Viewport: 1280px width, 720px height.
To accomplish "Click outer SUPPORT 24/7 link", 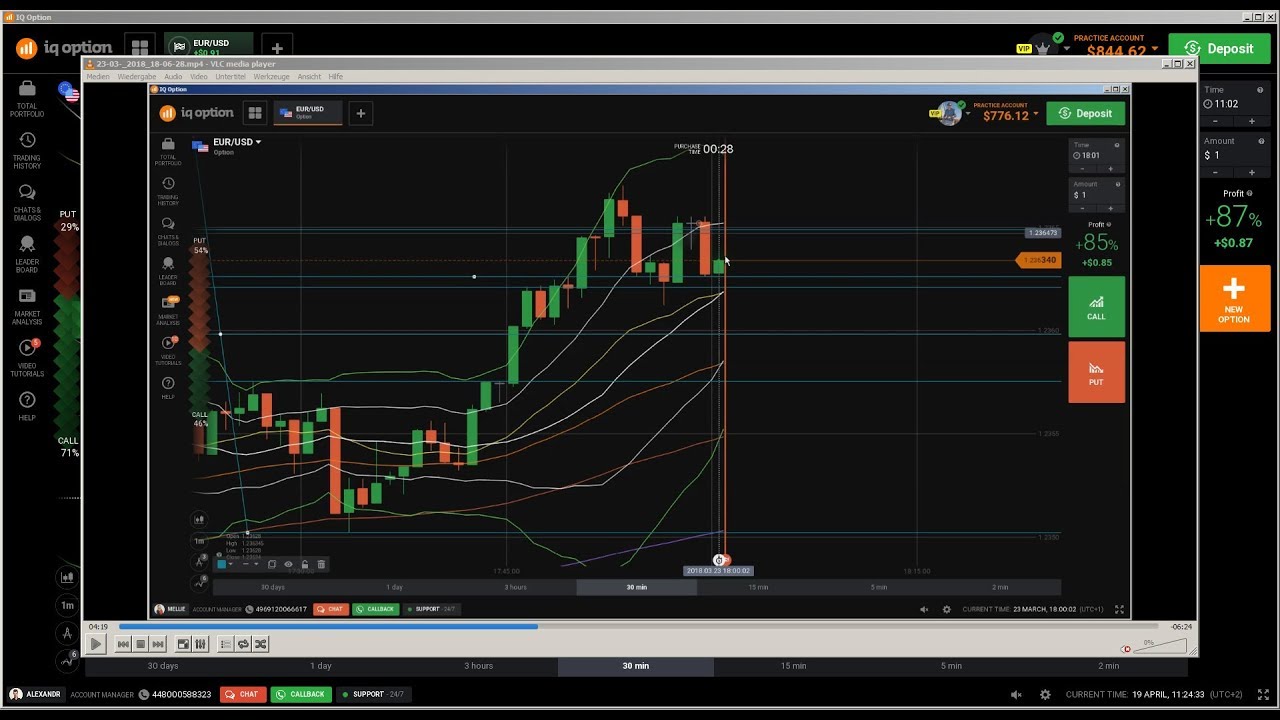I will [373, 694].
